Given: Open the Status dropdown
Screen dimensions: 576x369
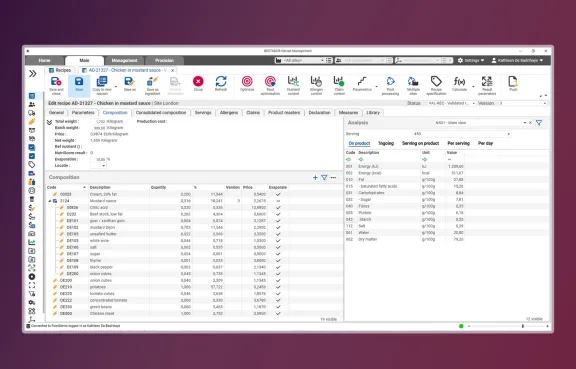Looking at the screenshot, I should (451, 103).
